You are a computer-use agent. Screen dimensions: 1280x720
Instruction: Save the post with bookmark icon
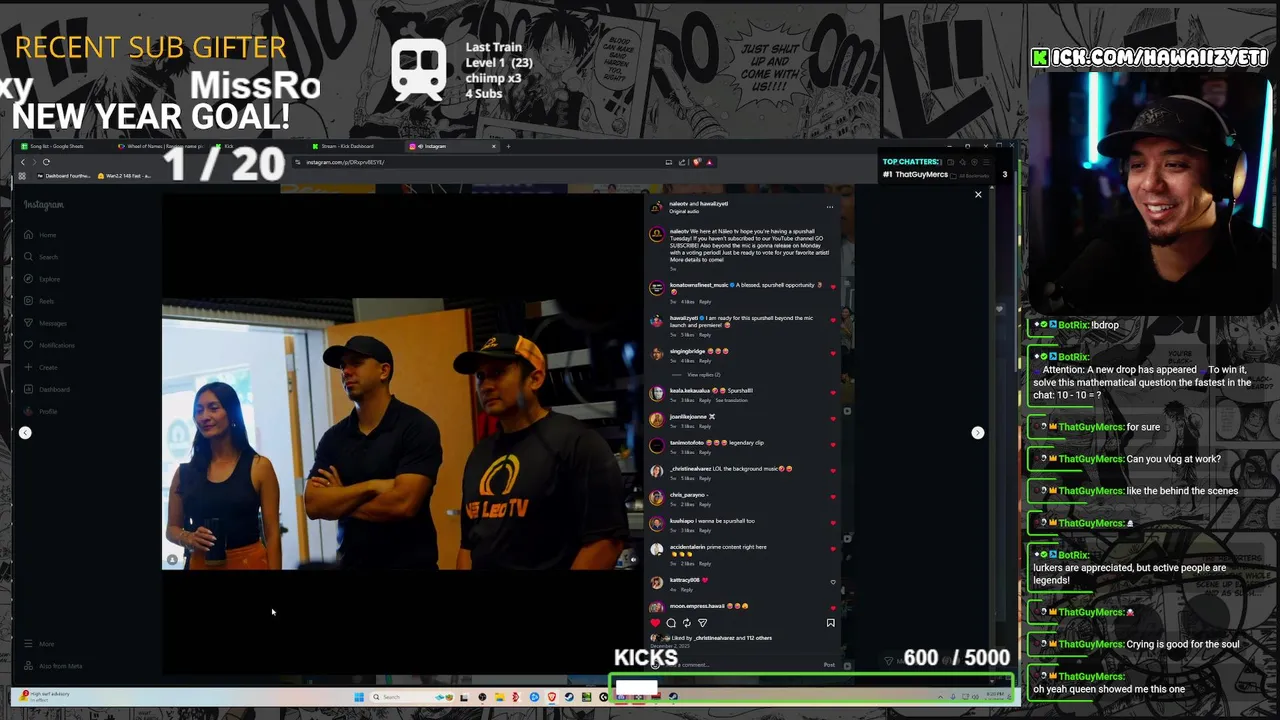click(x=830, y=623)
